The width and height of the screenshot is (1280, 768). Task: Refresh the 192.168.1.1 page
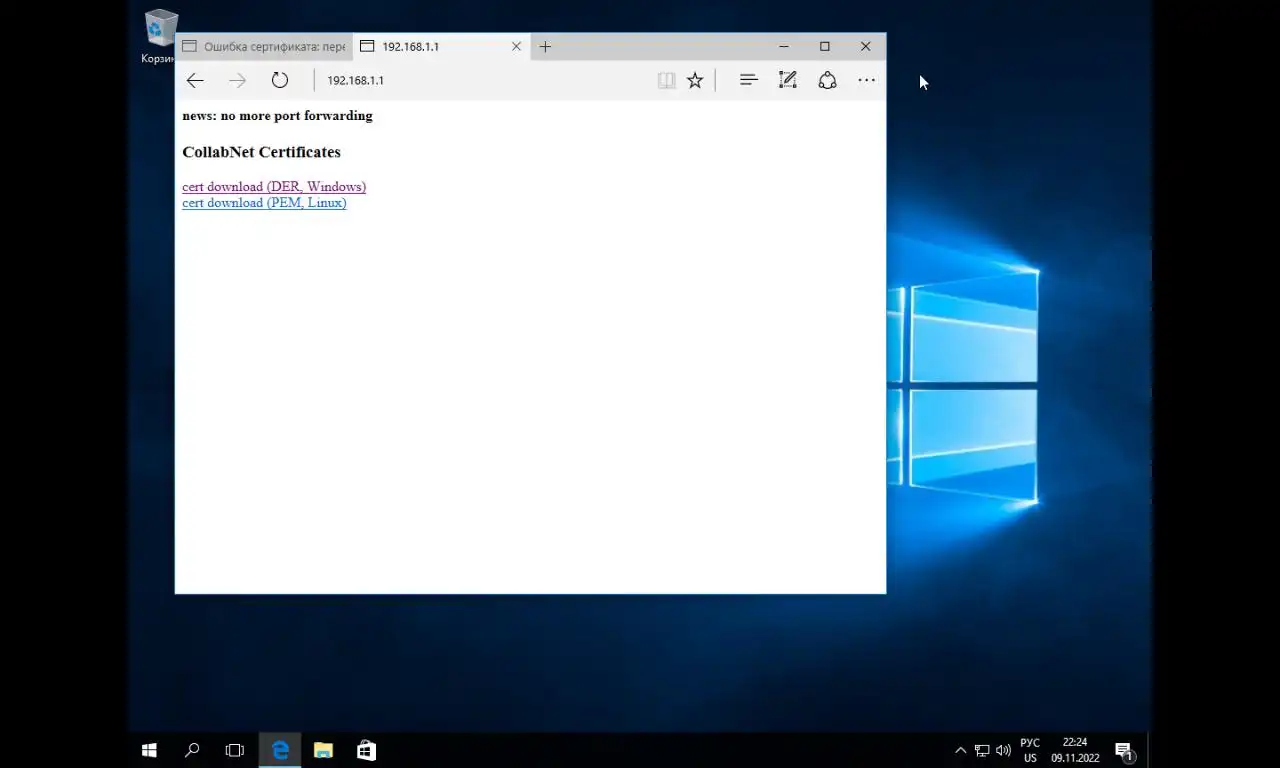tap(280, 80)
